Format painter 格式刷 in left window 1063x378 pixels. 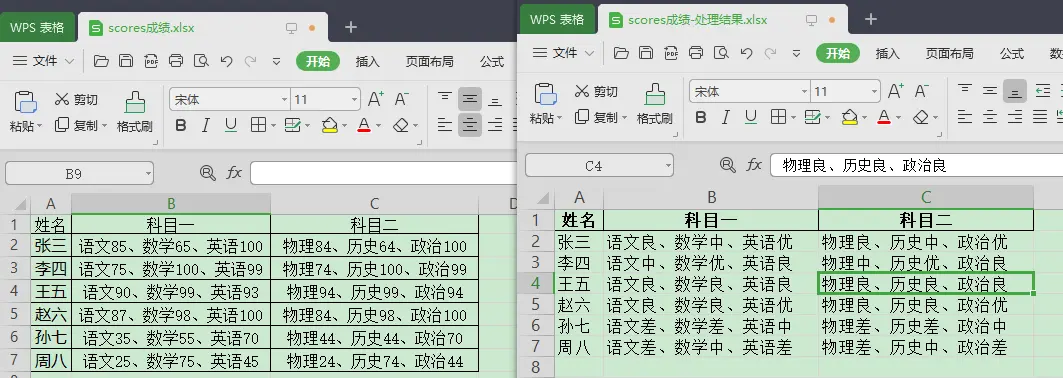[135, 112]
